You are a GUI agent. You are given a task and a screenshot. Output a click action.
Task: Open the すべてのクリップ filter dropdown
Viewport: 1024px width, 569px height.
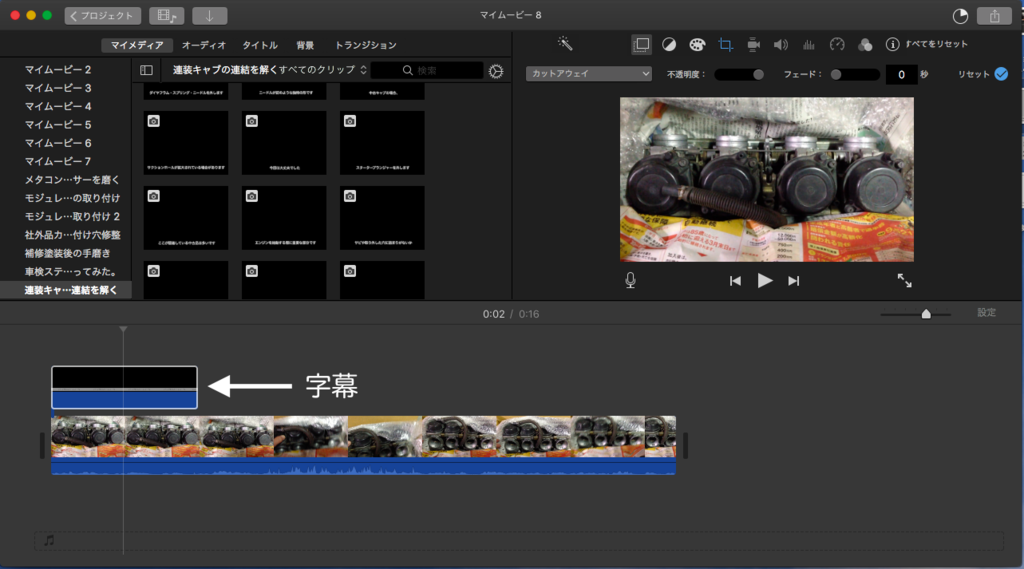[x=323, y=70]
